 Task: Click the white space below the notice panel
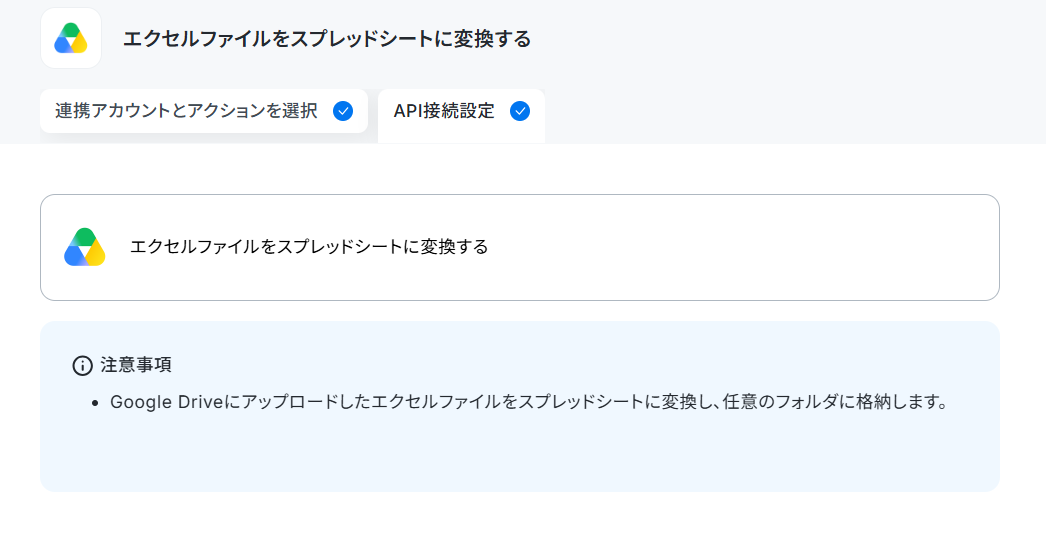pos(520,522)
